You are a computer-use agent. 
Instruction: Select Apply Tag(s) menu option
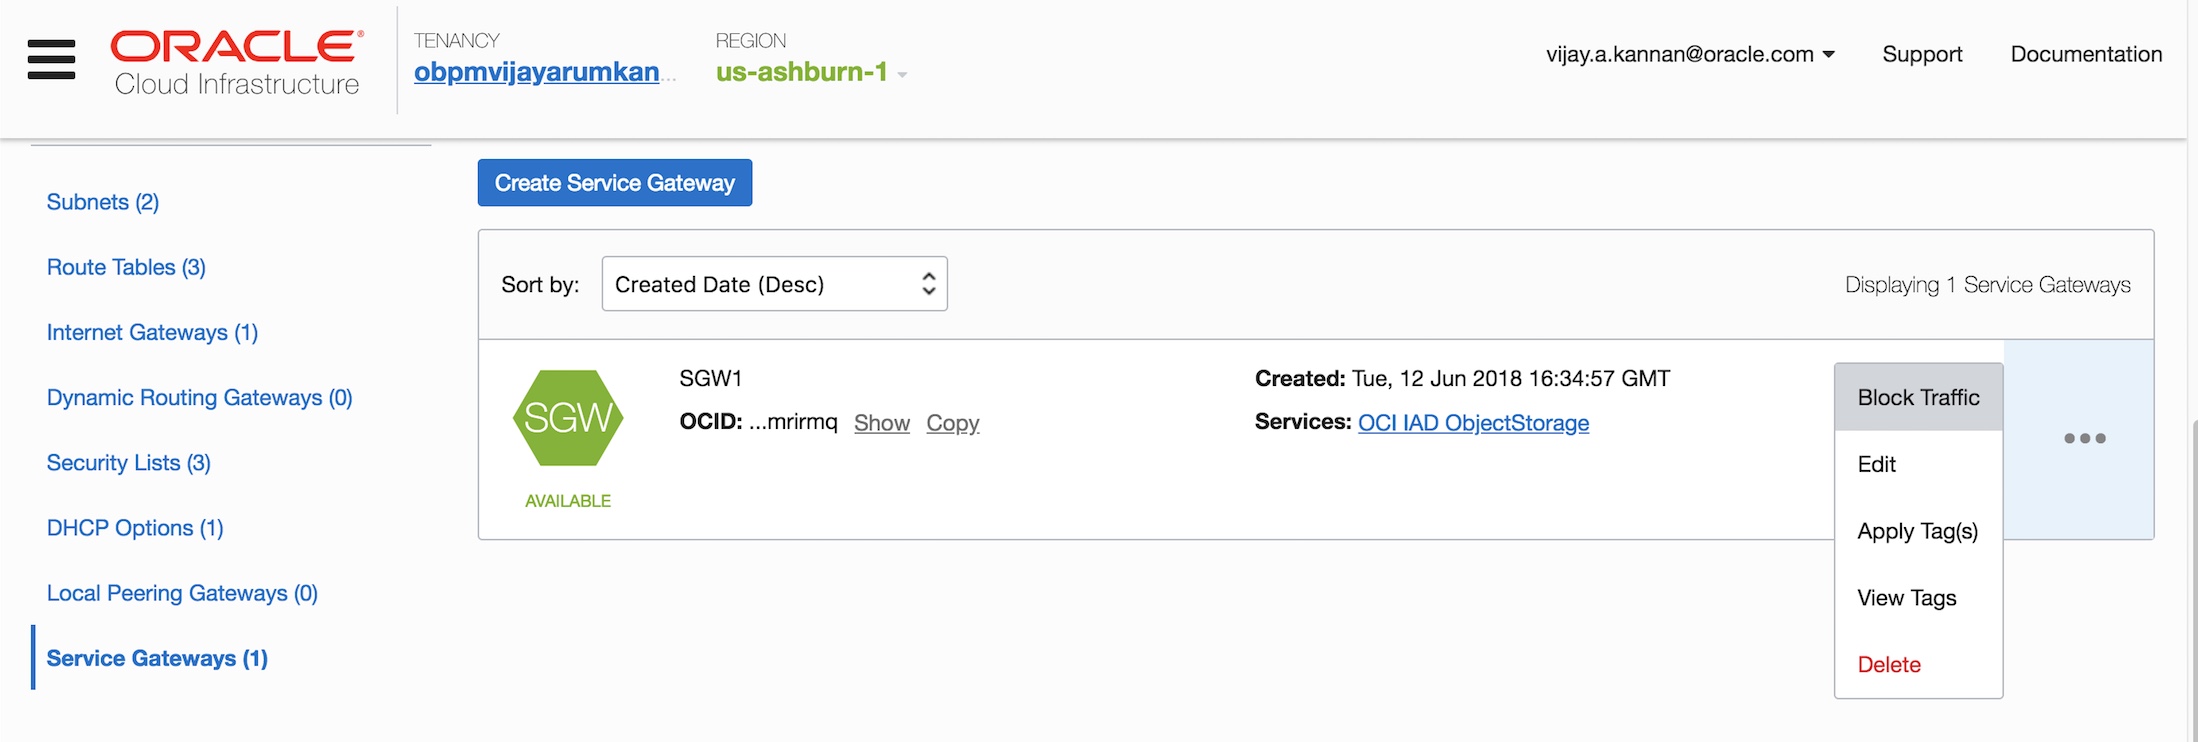(x=1917, y=531)
